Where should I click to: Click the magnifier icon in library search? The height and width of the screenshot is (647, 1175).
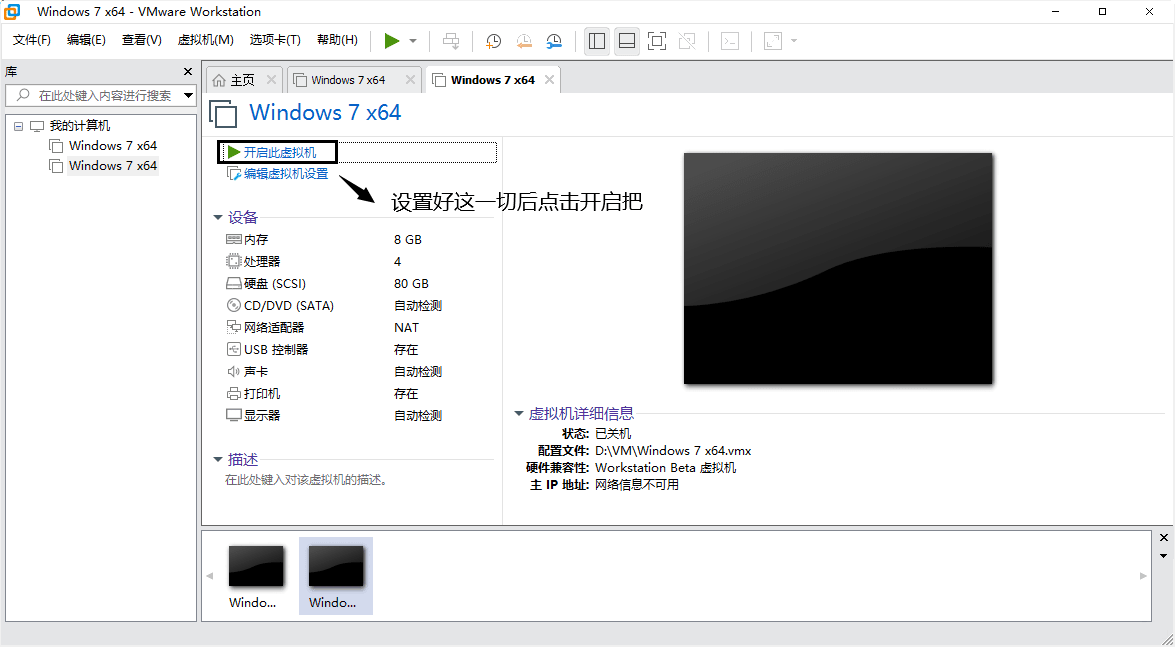(x=23, y=95)
